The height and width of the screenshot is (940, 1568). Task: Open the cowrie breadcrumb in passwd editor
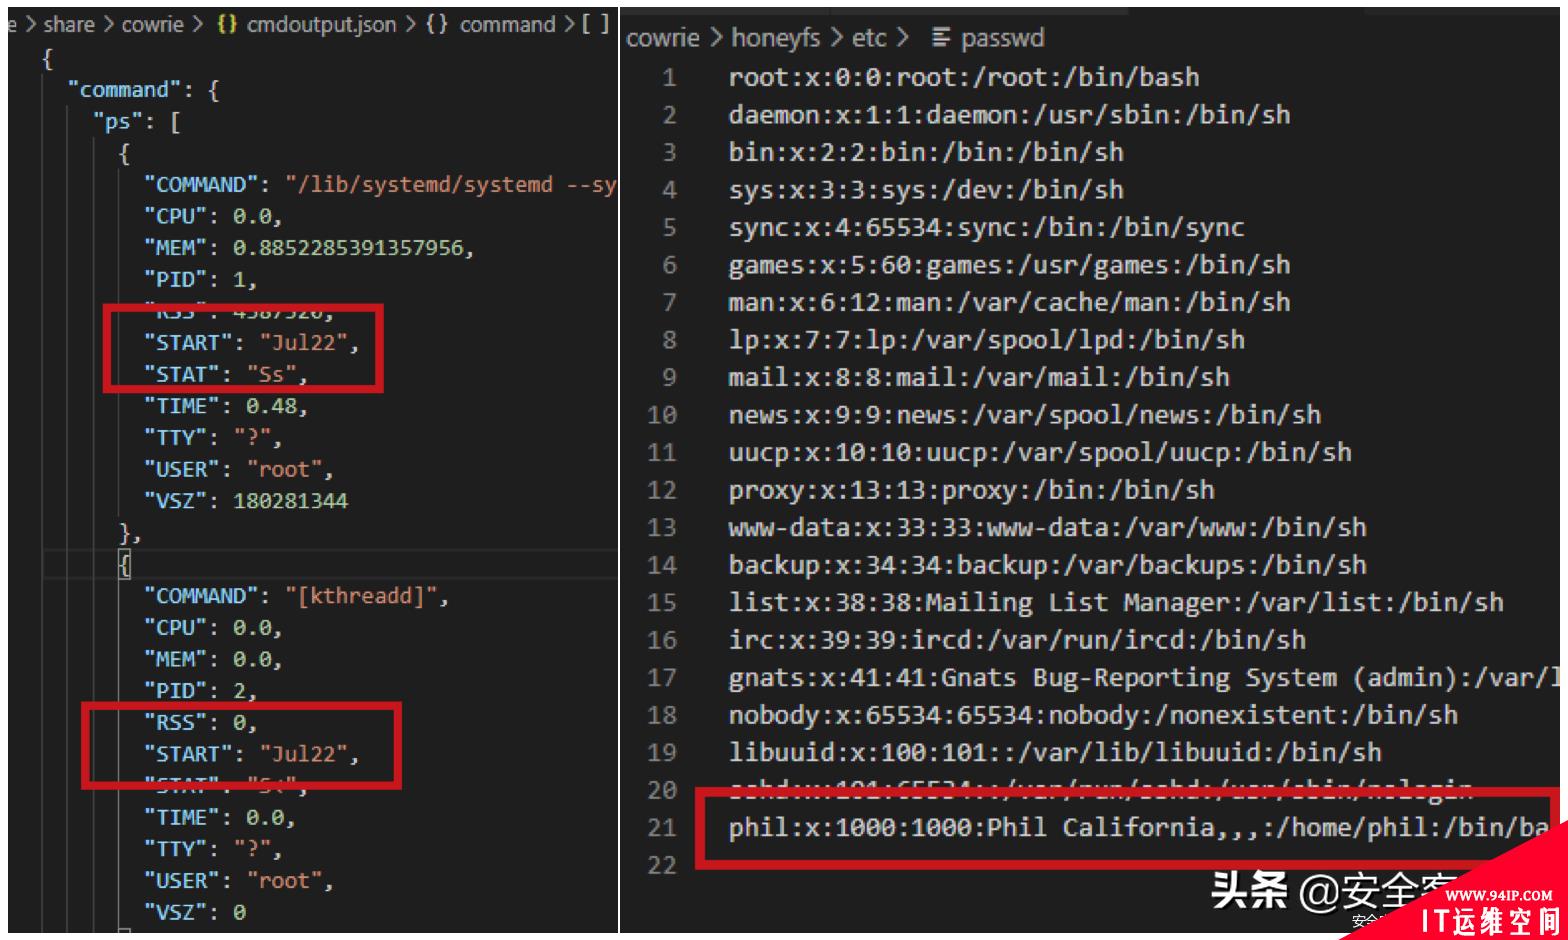(x=662, y=38)
